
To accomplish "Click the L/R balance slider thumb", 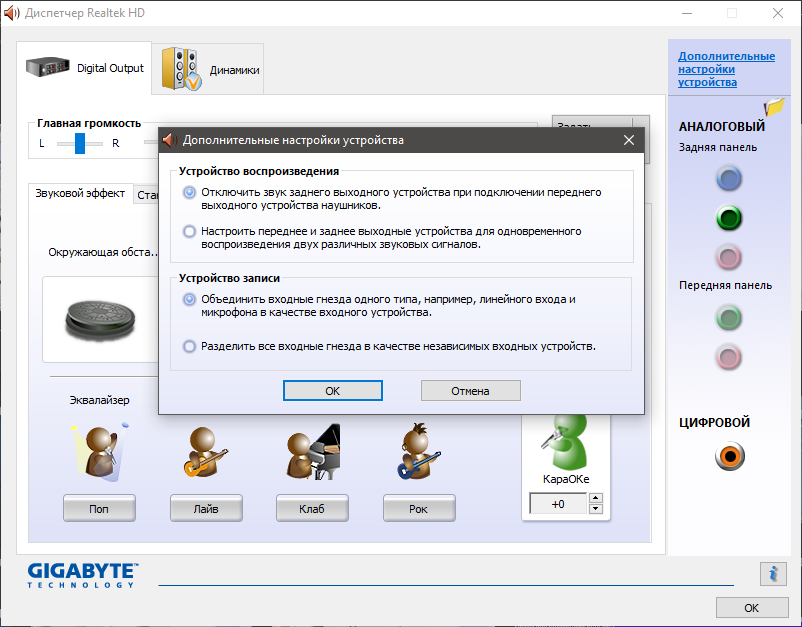I will point(80,143).
